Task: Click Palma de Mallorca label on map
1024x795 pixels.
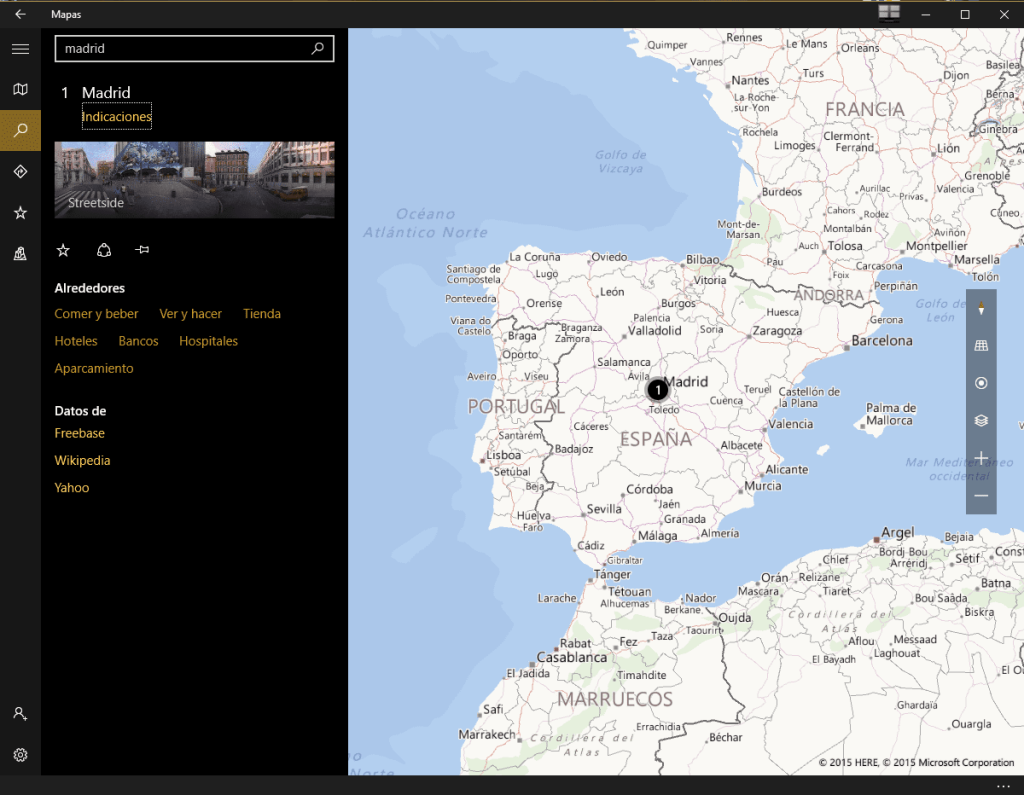Action: [x=890, y=414]
